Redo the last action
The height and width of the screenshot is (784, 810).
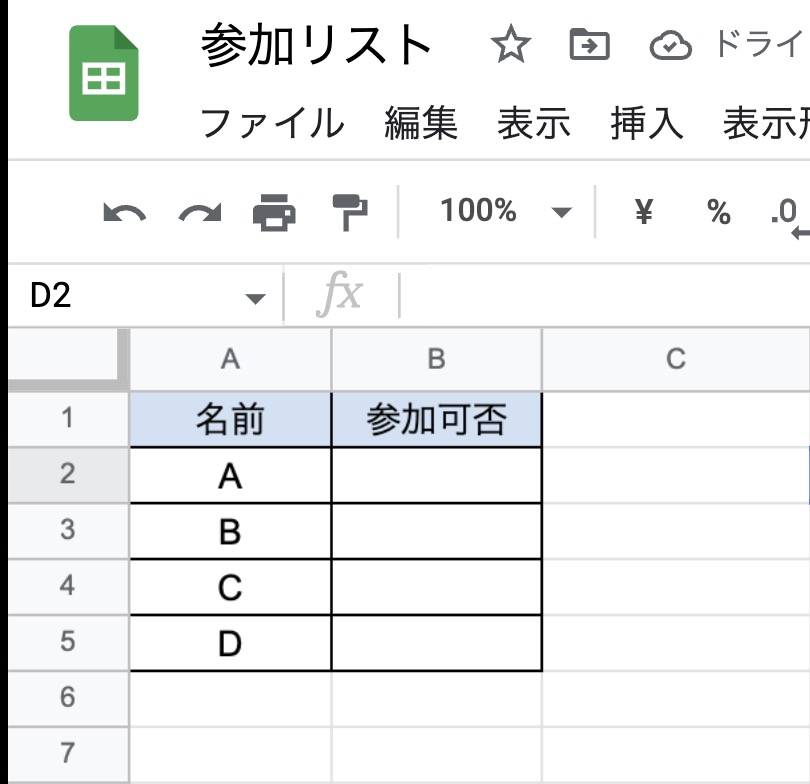(200, 212)
